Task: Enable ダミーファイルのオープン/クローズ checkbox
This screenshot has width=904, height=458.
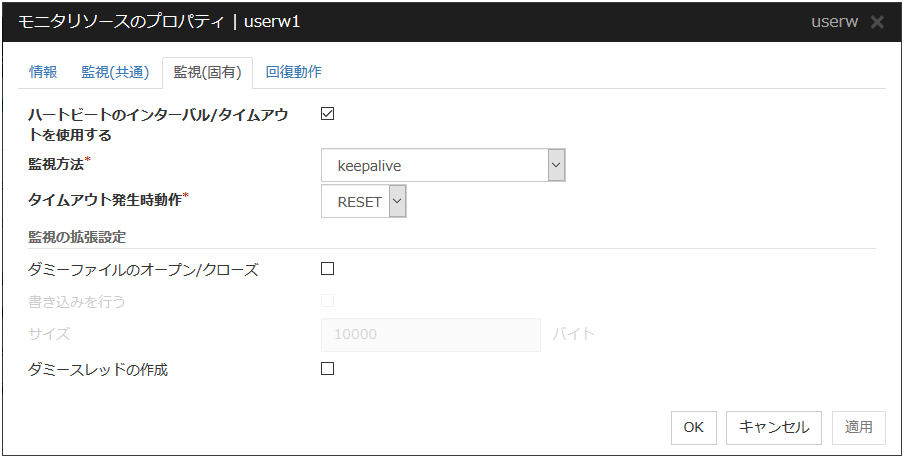Action: click(327, 268)
